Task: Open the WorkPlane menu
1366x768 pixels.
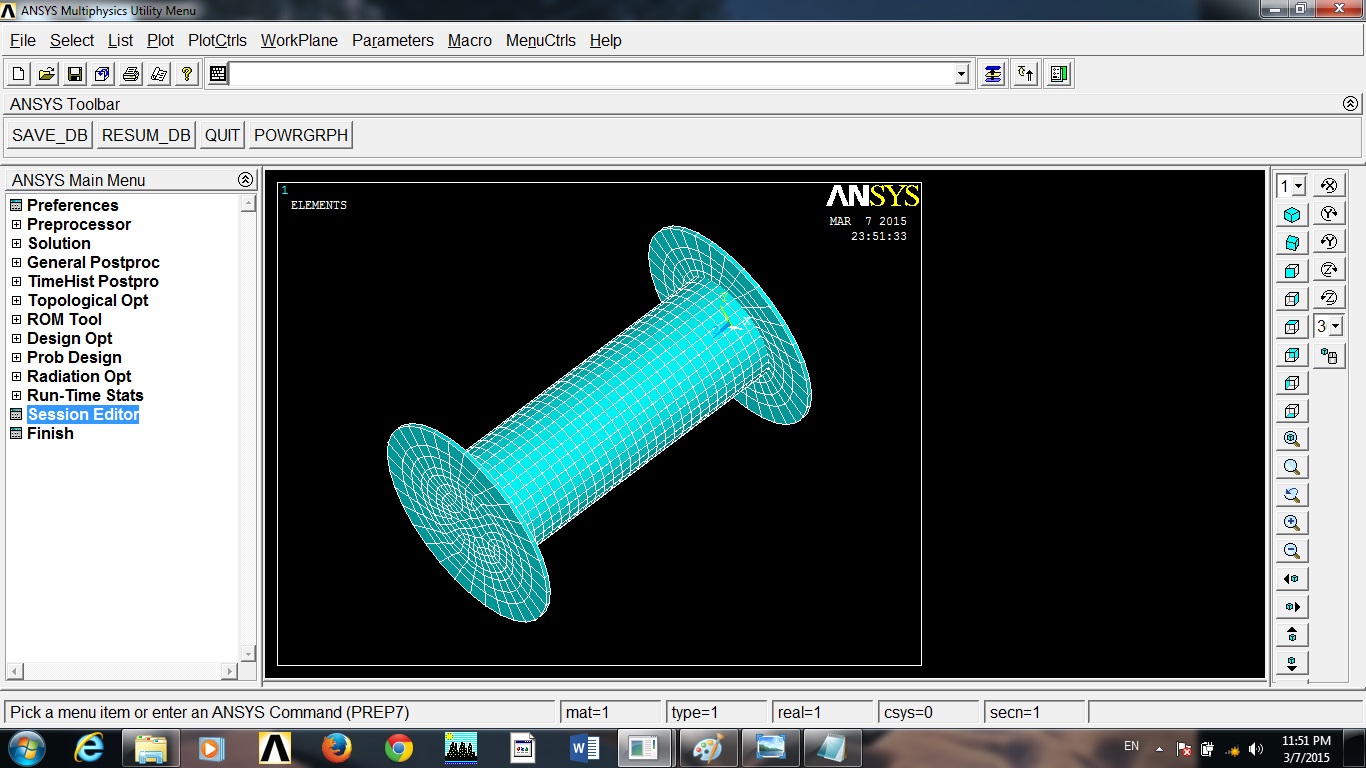Action: pyautogui.click(x=299, y=41)
